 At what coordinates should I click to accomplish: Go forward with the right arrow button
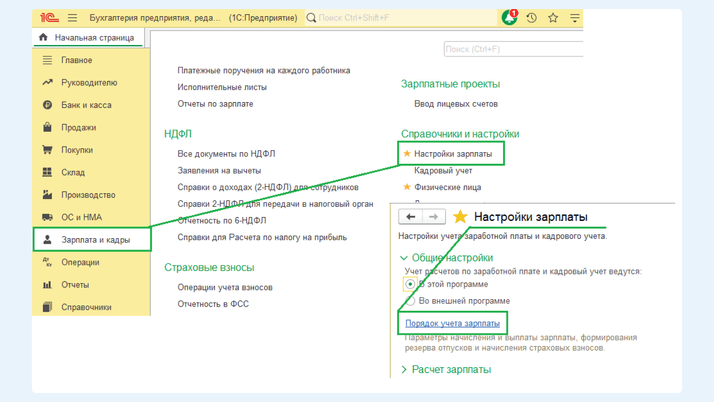point(434,217)
